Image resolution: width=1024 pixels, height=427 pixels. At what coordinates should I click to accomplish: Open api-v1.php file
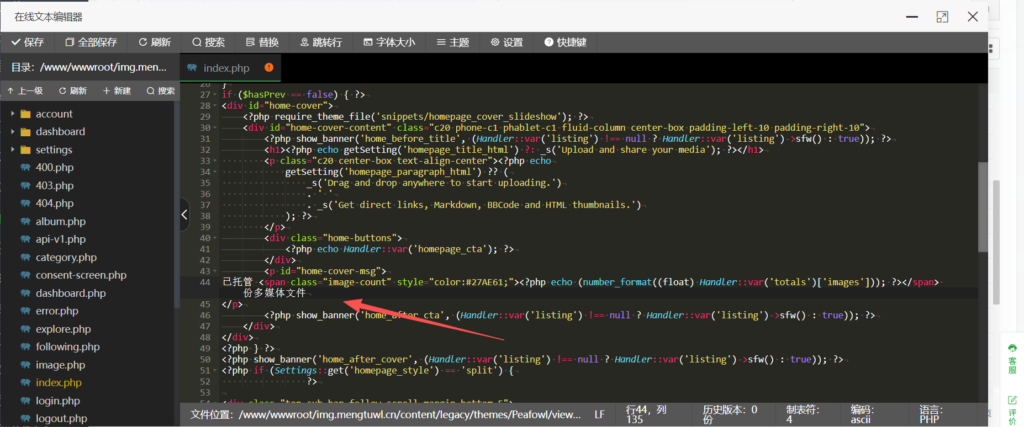click(x=61, y=240)
